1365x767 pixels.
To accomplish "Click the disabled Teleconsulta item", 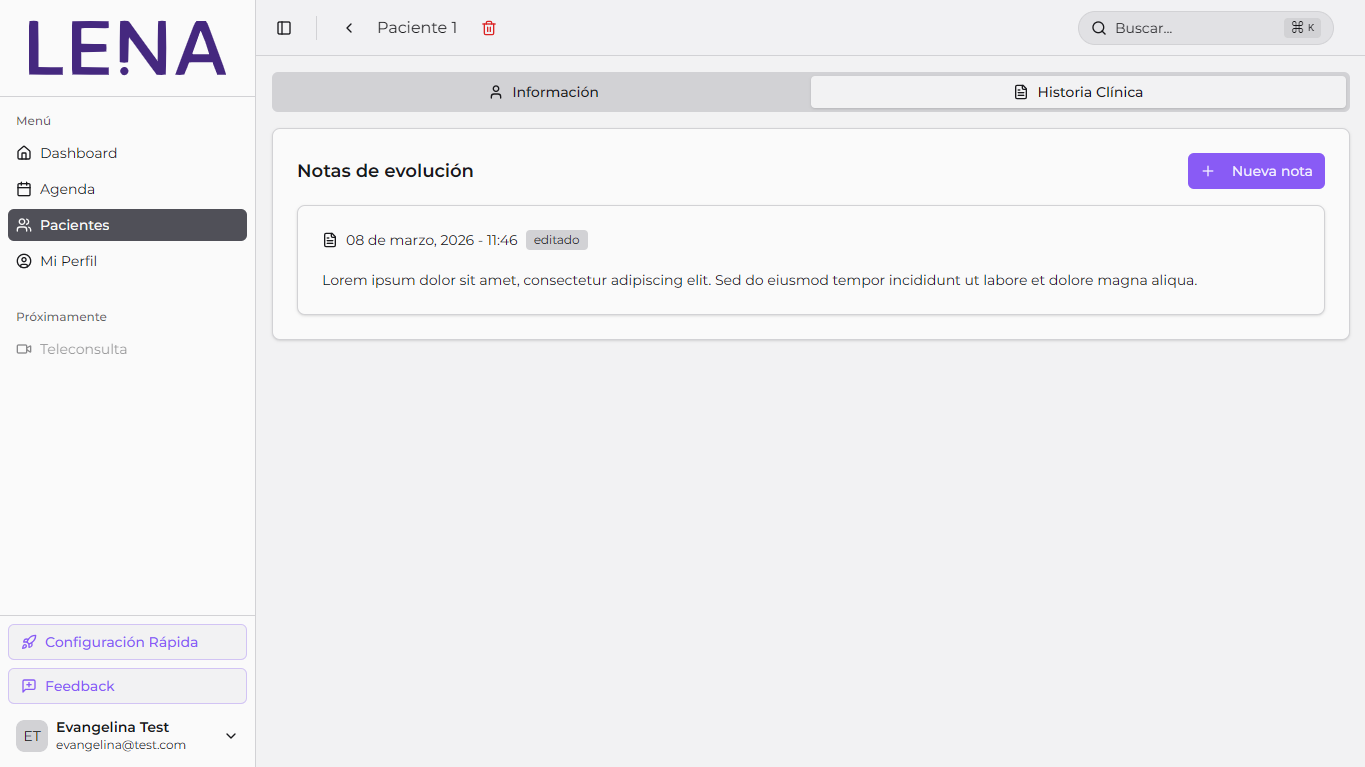I will point(127,349).
